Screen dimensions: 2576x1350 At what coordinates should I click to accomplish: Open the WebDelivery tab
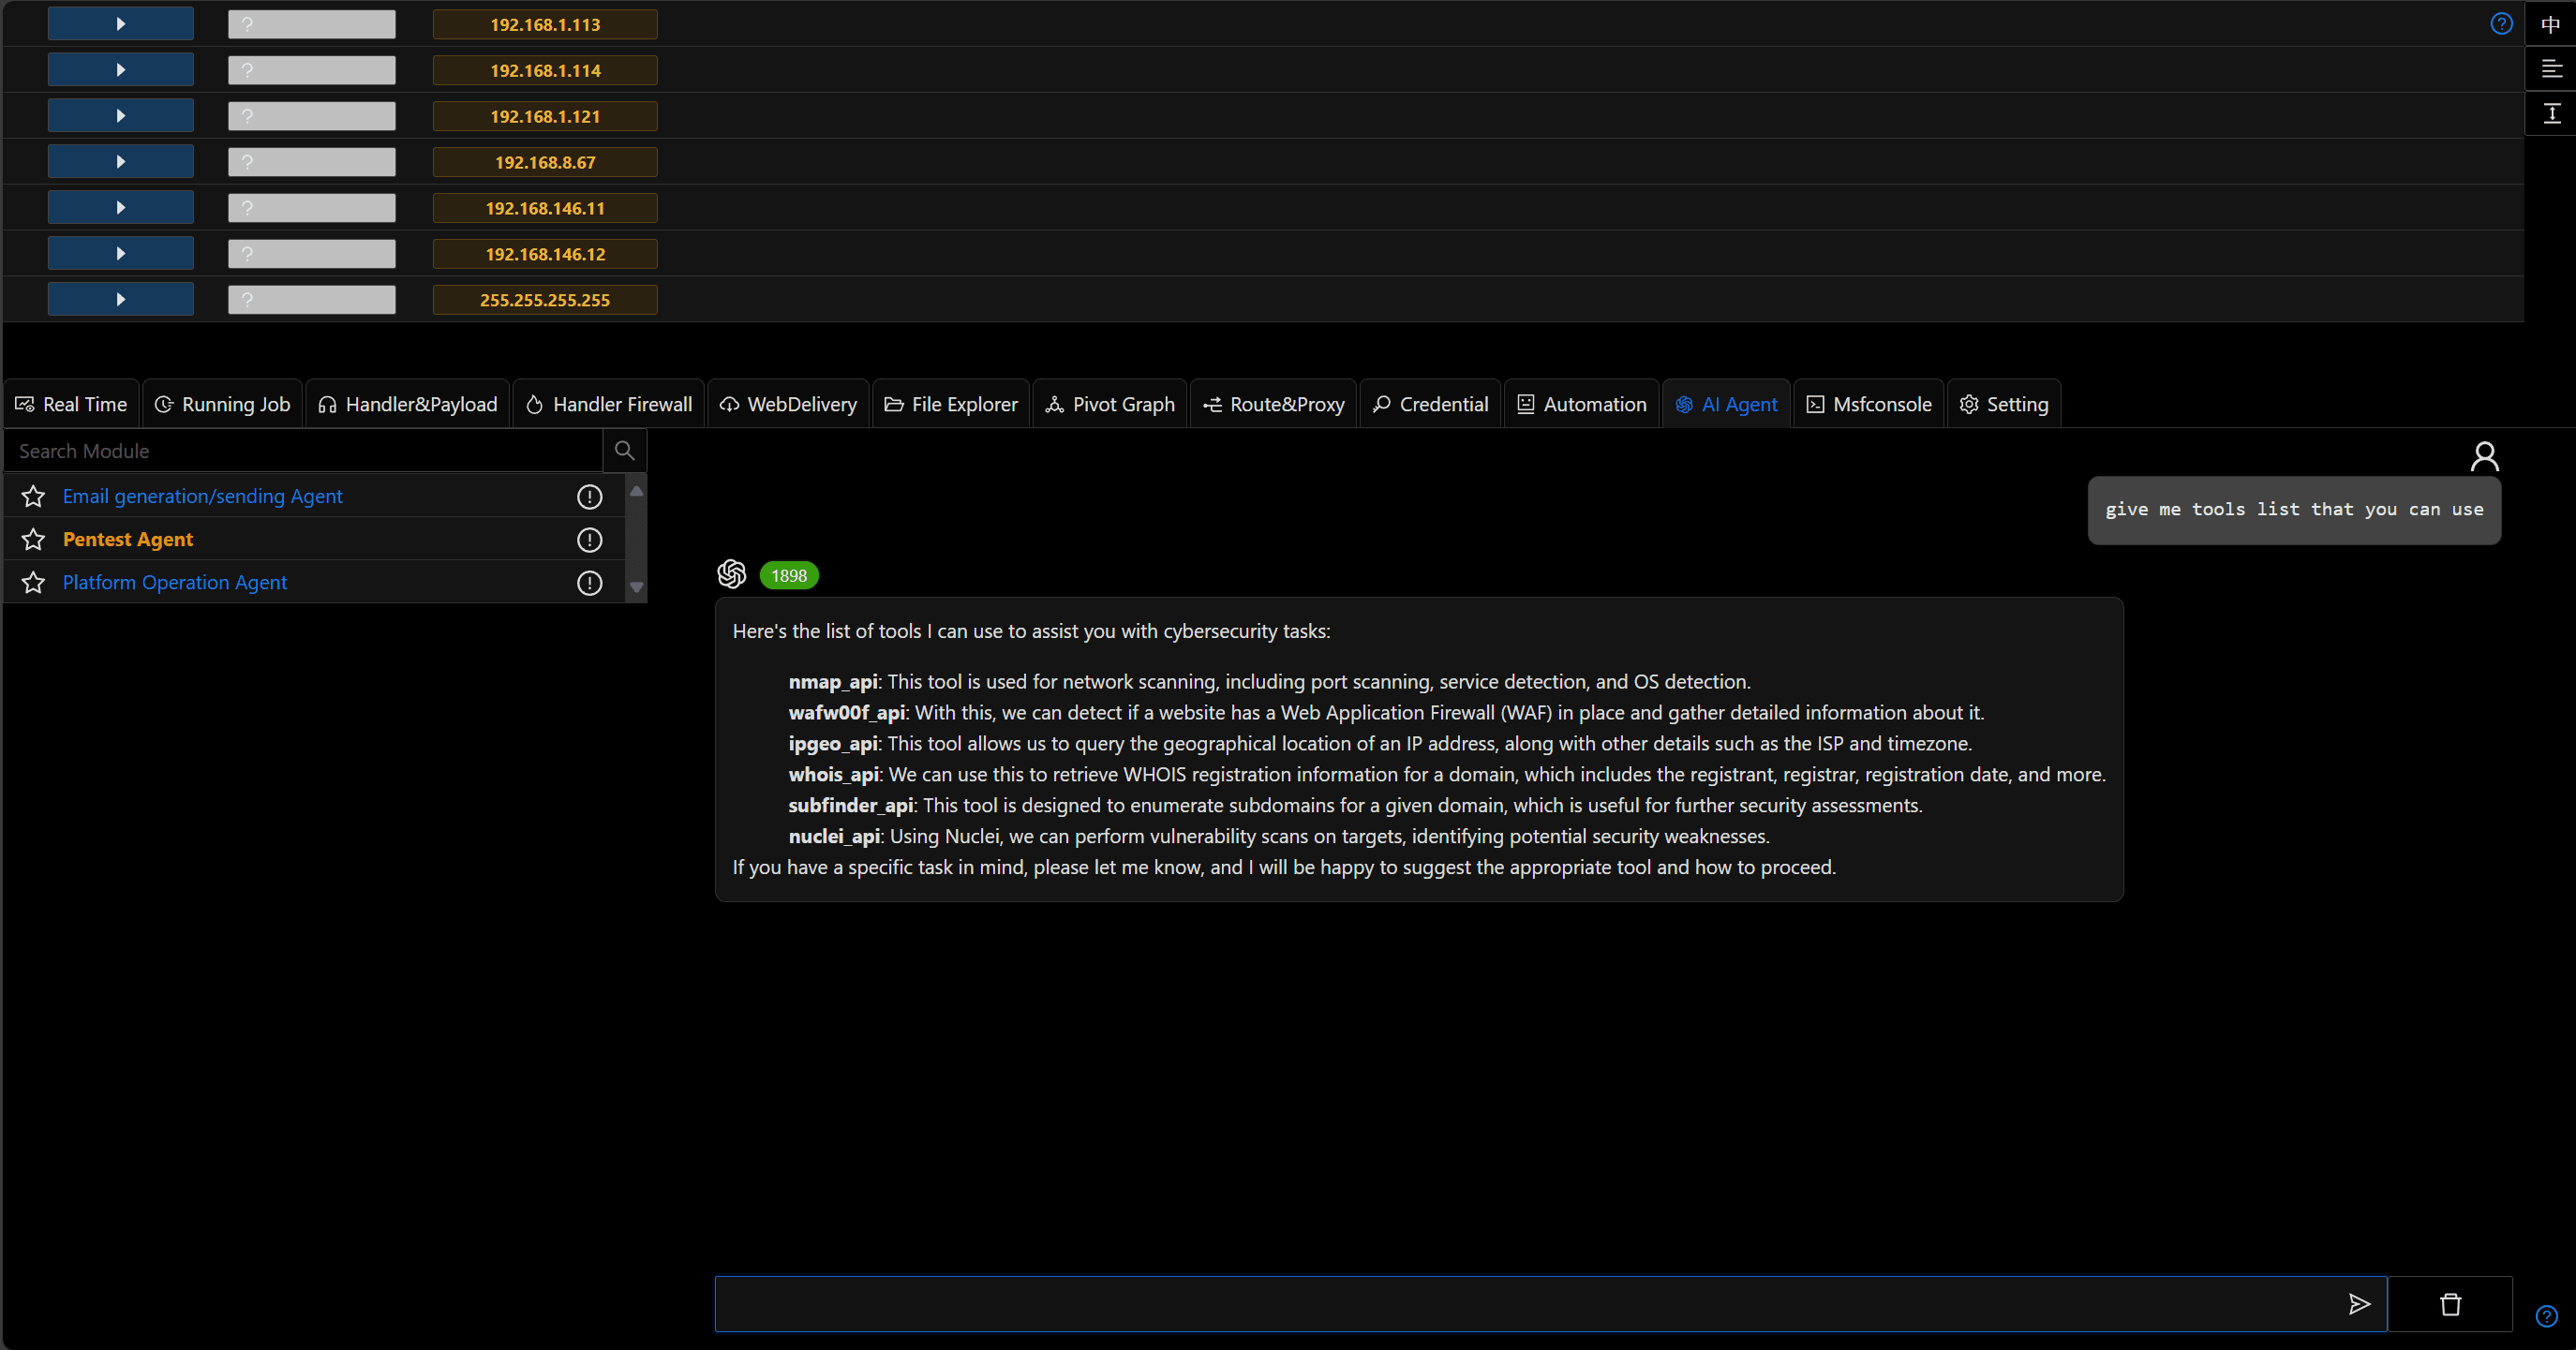pos(788,404)
